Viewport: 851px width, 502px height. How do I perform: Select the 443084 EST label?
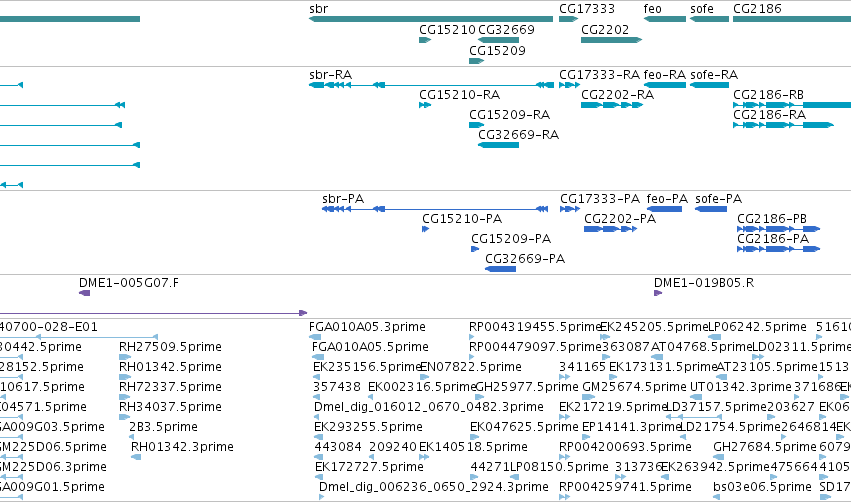pos(338,447)
